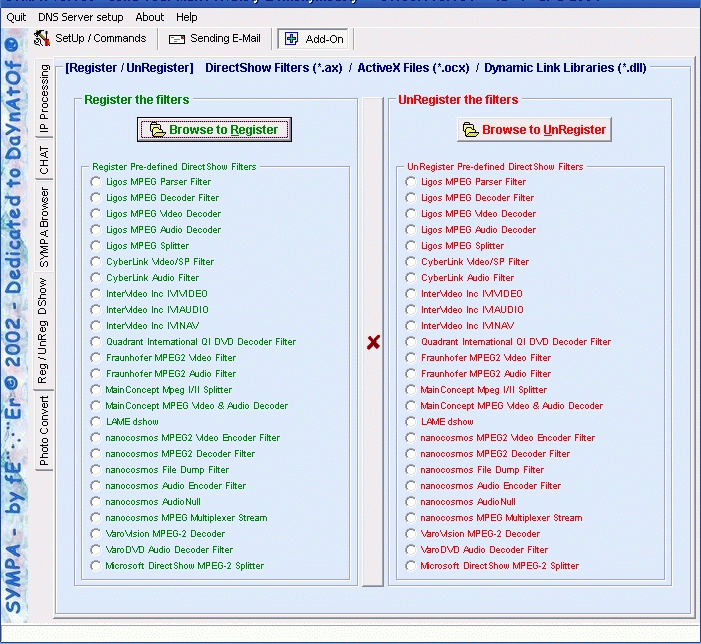Click the red X icon between panels
701x644 pixels.
(x=373, y=342)
